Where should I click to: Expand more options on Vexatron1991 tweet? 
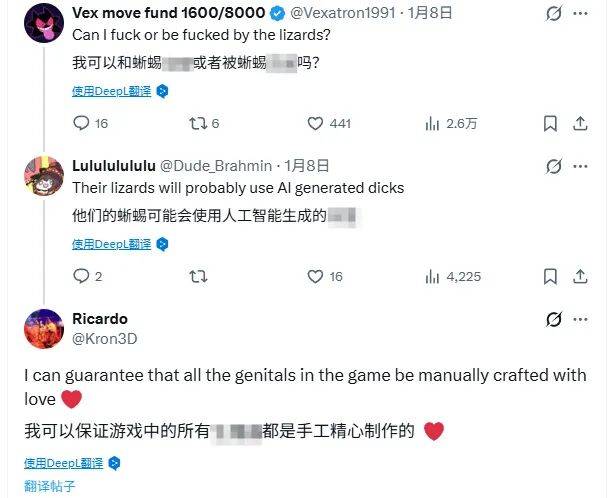tap(580, 14)
